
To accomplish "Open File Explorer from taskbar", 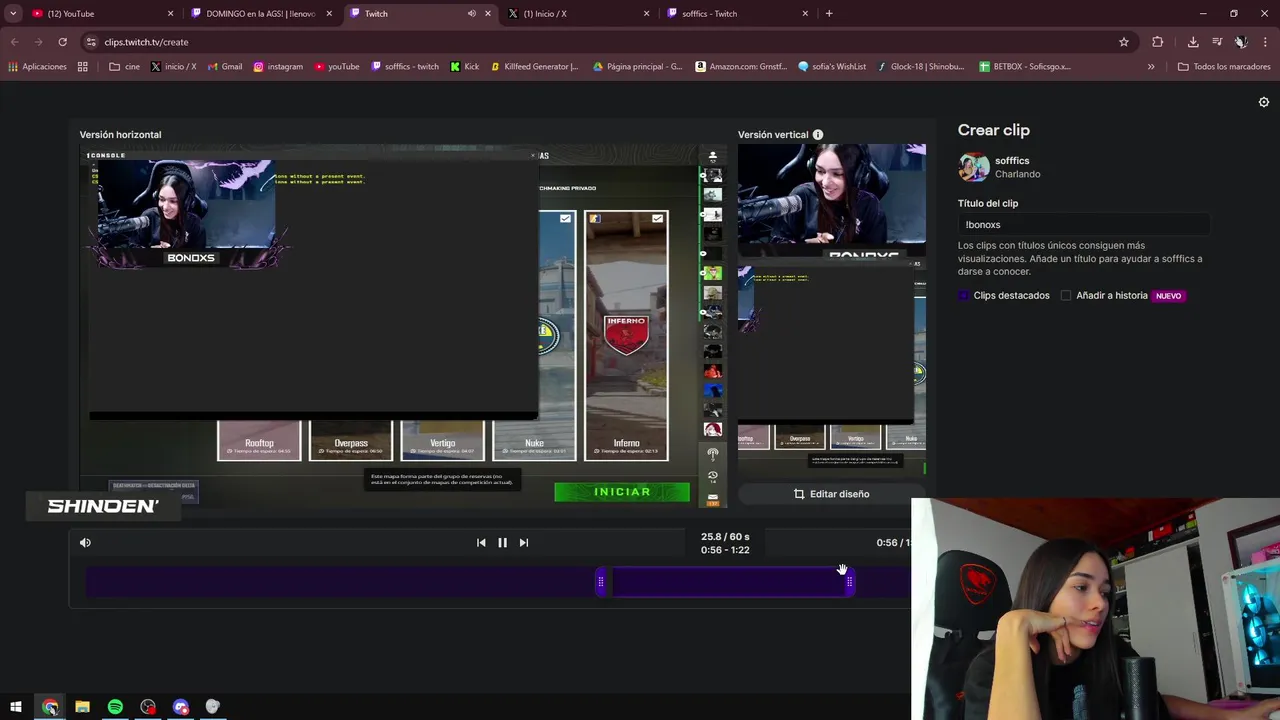I will pos(82,707).
